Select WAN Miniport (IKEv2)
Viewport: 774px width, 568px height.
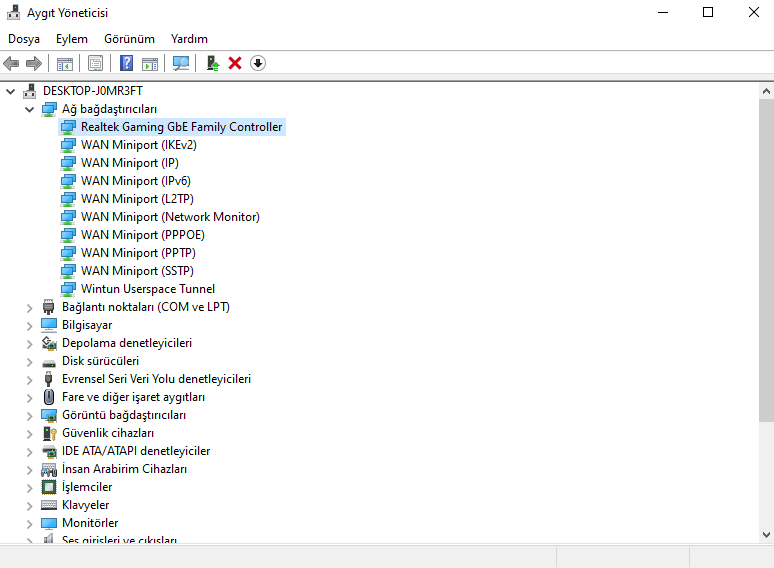point(139,145)
